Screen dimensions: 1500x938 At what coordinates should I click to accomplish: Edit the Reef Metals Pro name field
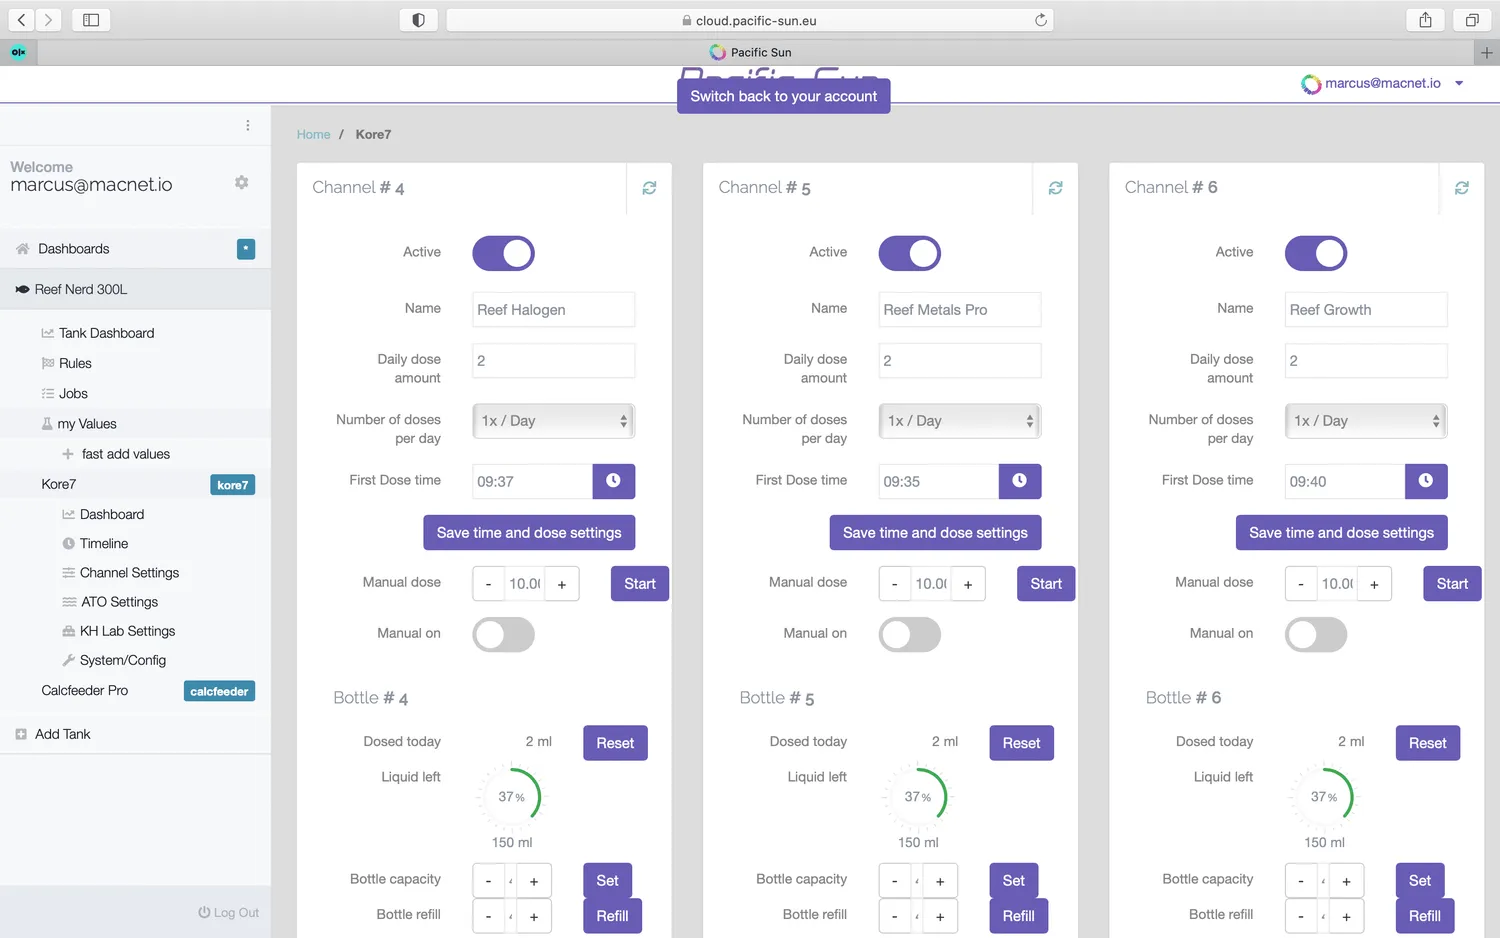click(960, 310)
